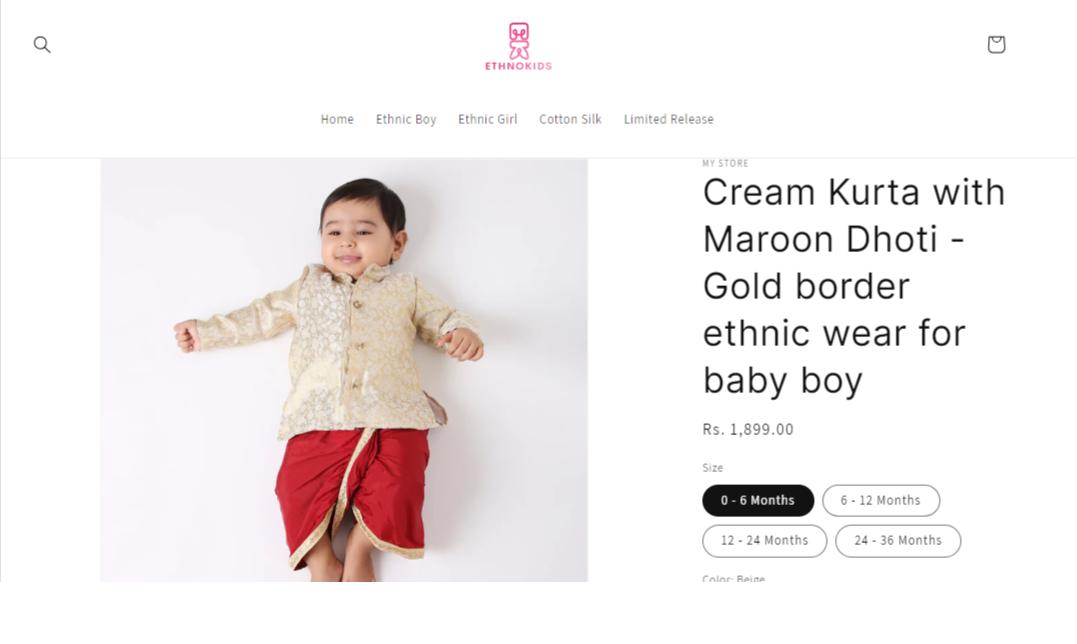Open the Cotton Silk category
1077x644 pixels.
(x=570, y=119)
